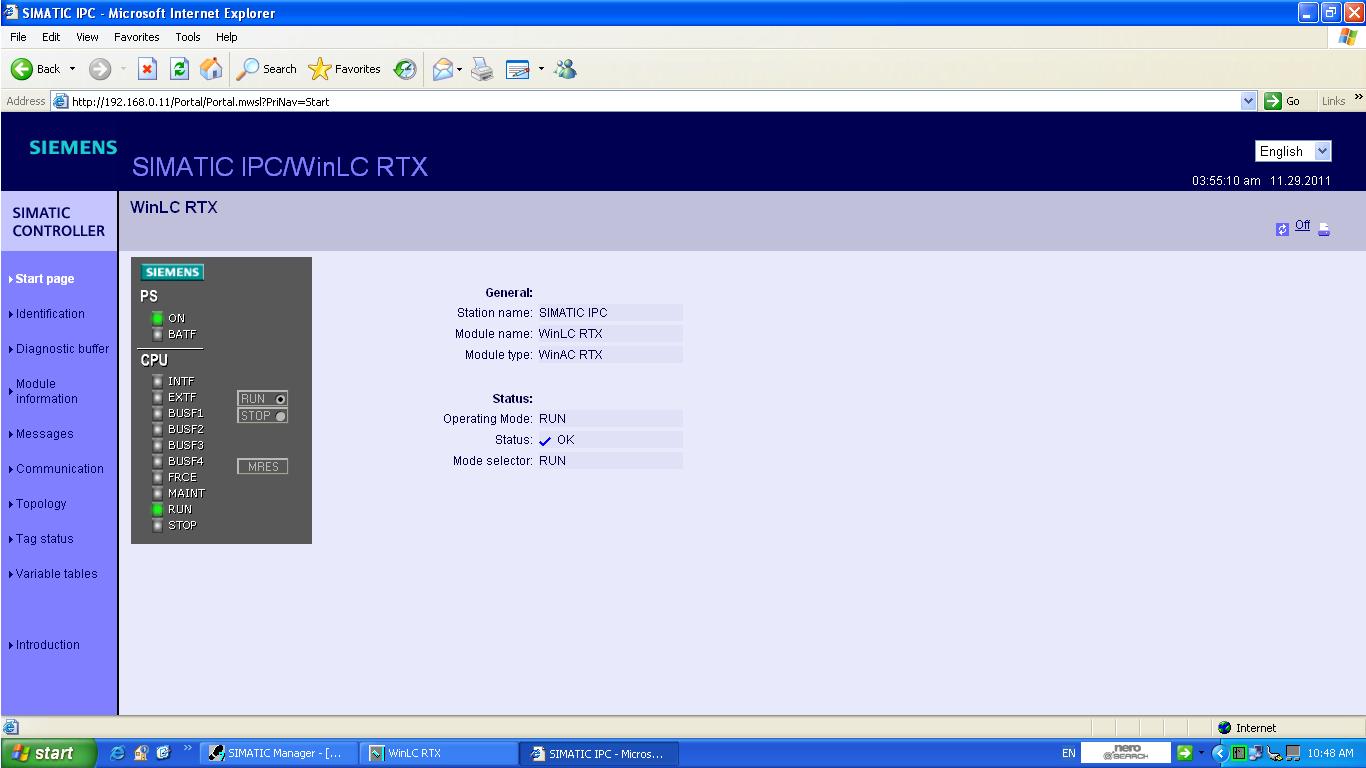Click the green WinLC controller tray icon
This screenshot has height=768, width=1366.
(x=1238, y=753)
